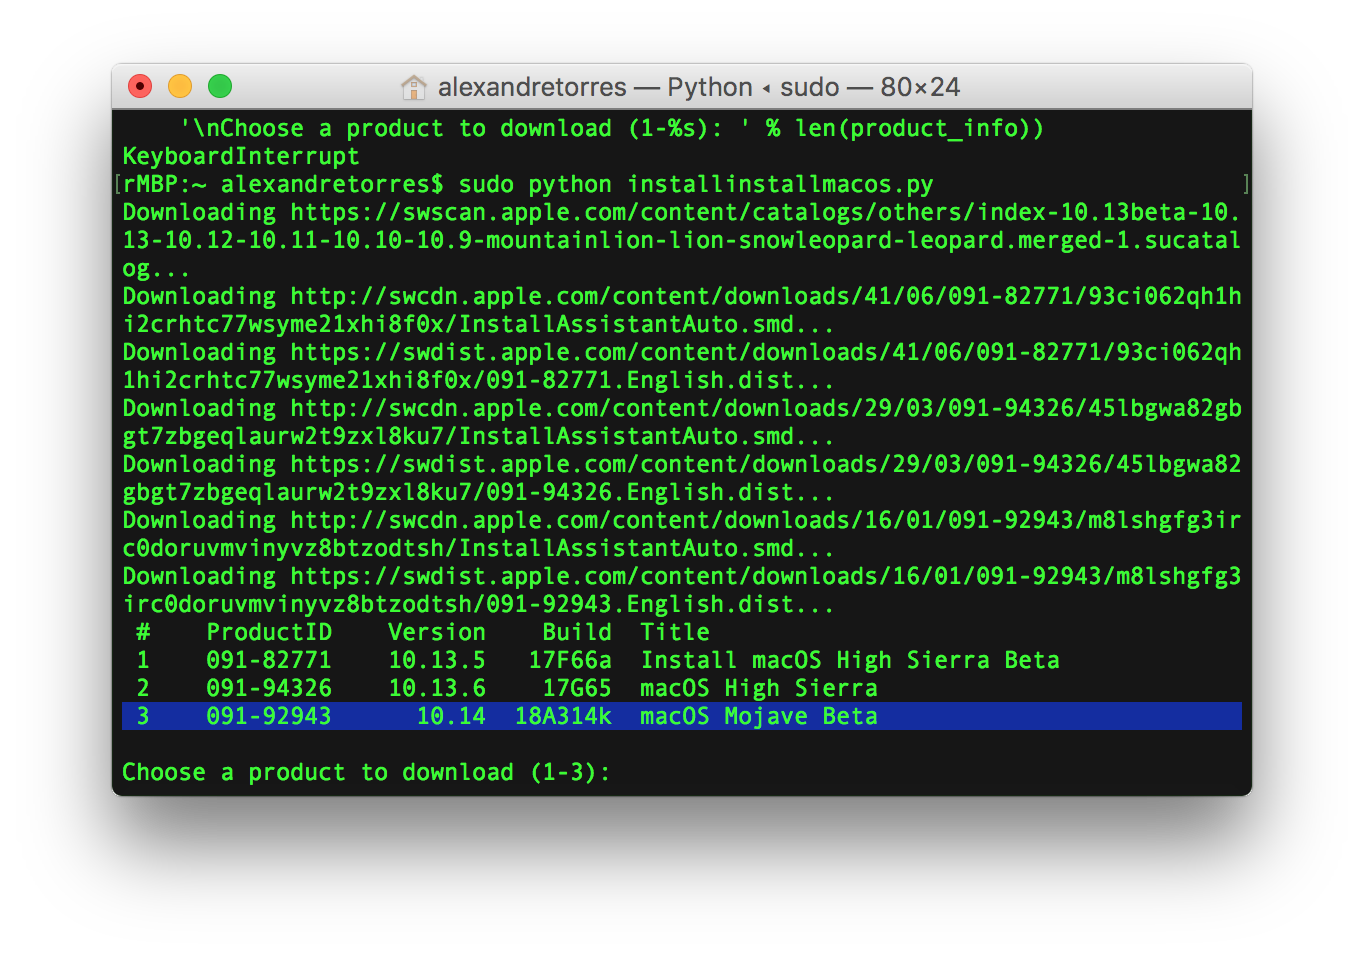Click product ID 091-82771 in the table

pyautogui.click(x=269, y=660)
